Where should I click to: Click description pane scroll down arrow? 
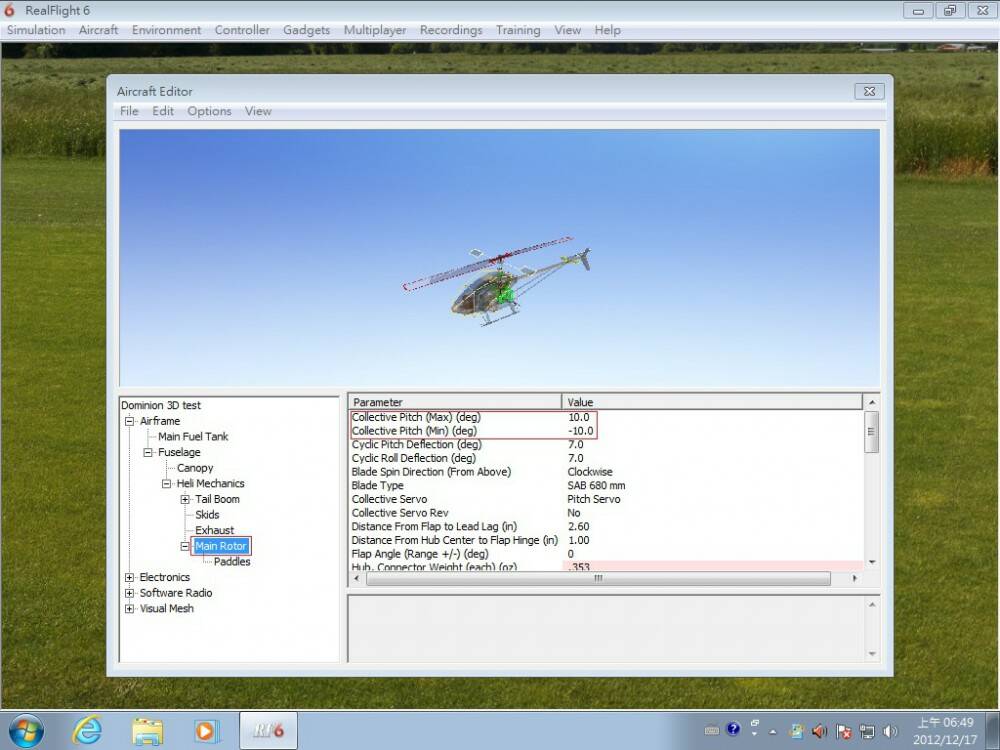pyautogui.click(x=872, y=654)
